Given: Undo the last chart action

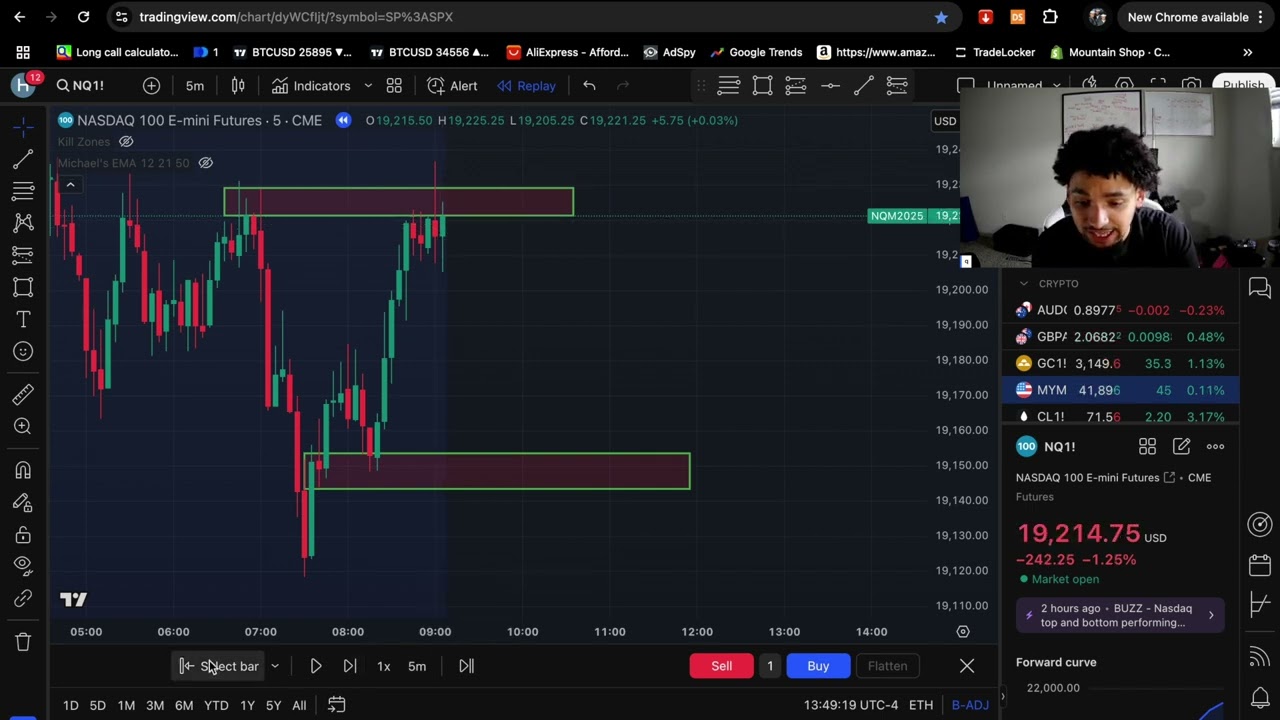Looking at the screenshot, I should pos(589,86).
